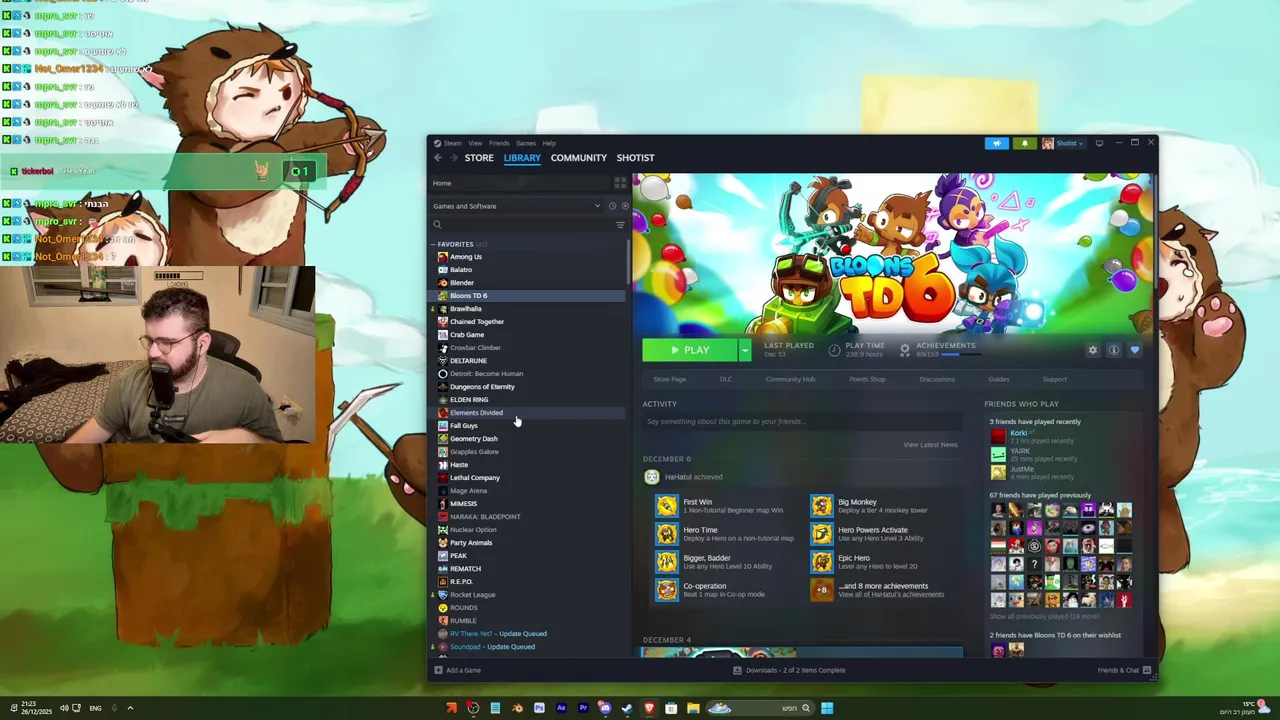
Task: Open Friends & Chat panel
Action: tap(1124, 670)
